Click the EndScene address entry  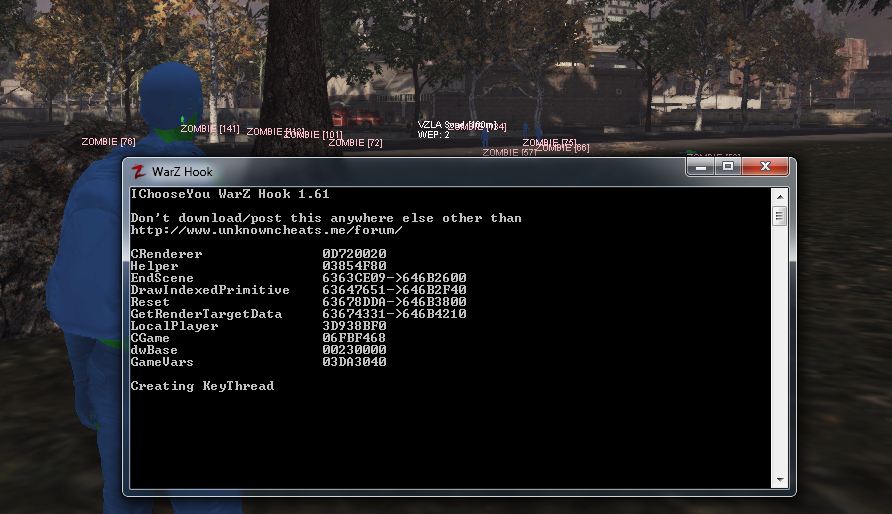(x=393, y=278)
